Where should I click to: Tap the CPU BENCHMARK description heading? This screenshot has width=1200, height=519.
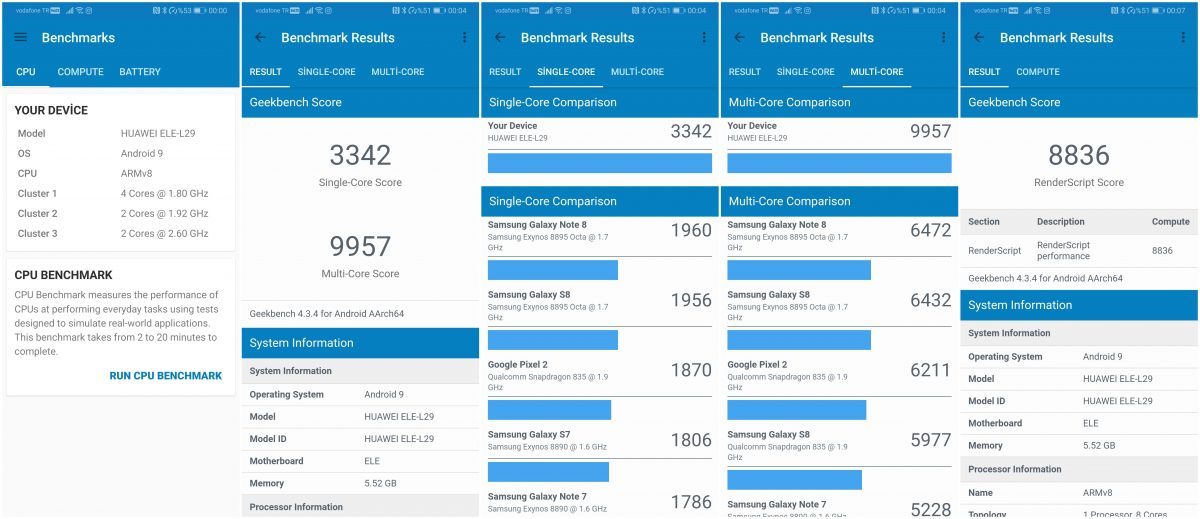[63, 275]
